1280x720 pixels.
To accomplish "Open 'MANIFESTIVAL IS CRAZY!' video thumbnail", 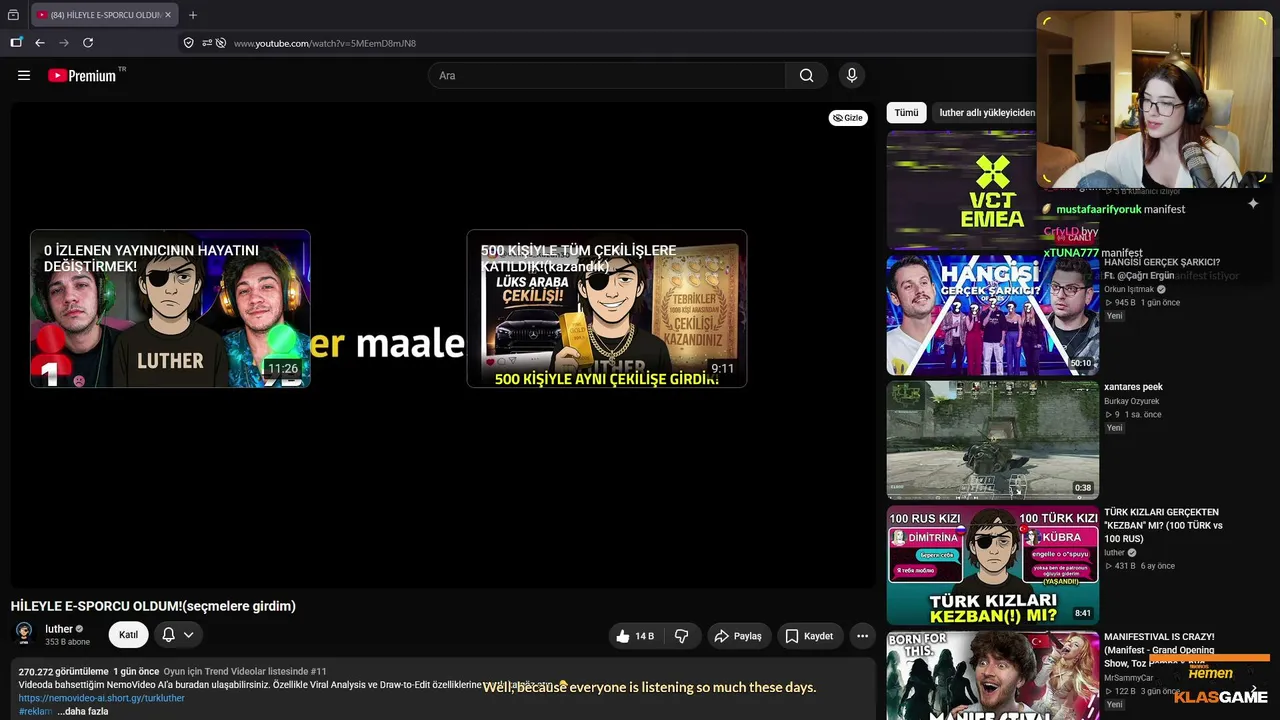I will (993, 675).
